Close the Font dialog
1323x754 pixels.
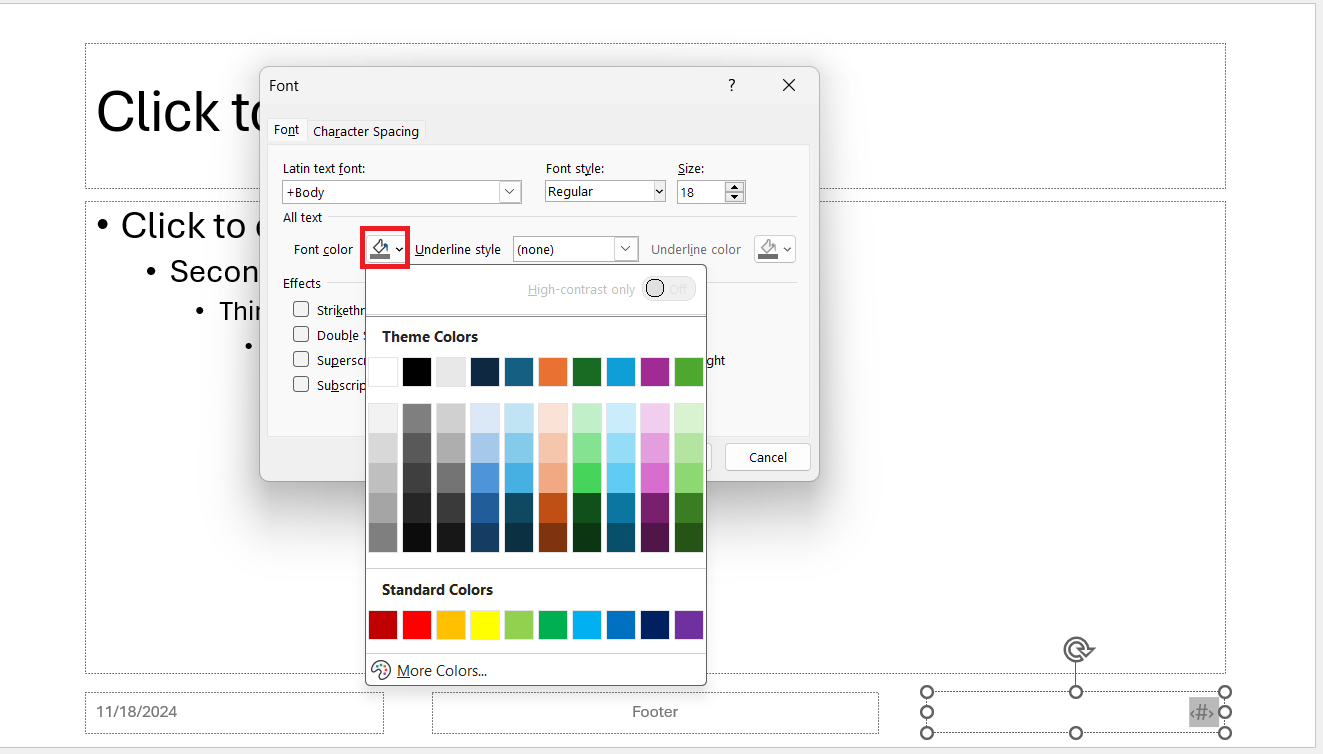pyautogui.click(x=789, y=86)
